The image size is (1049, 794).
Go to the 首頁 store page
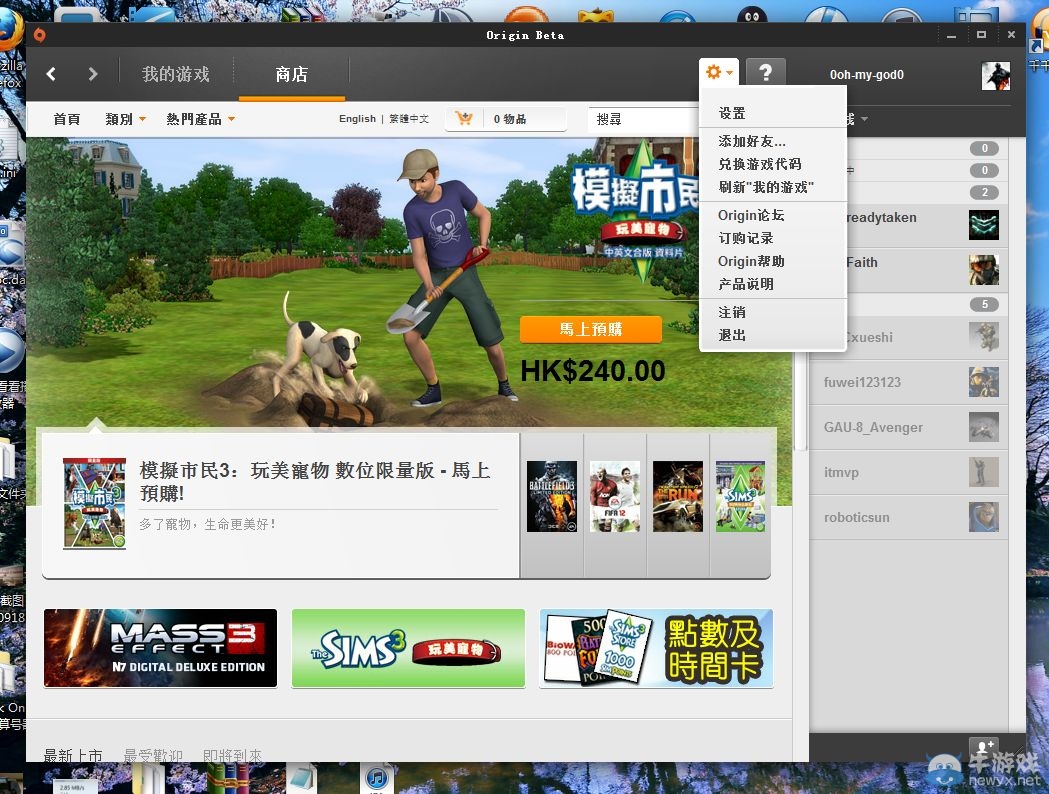[x=66, y=119]
